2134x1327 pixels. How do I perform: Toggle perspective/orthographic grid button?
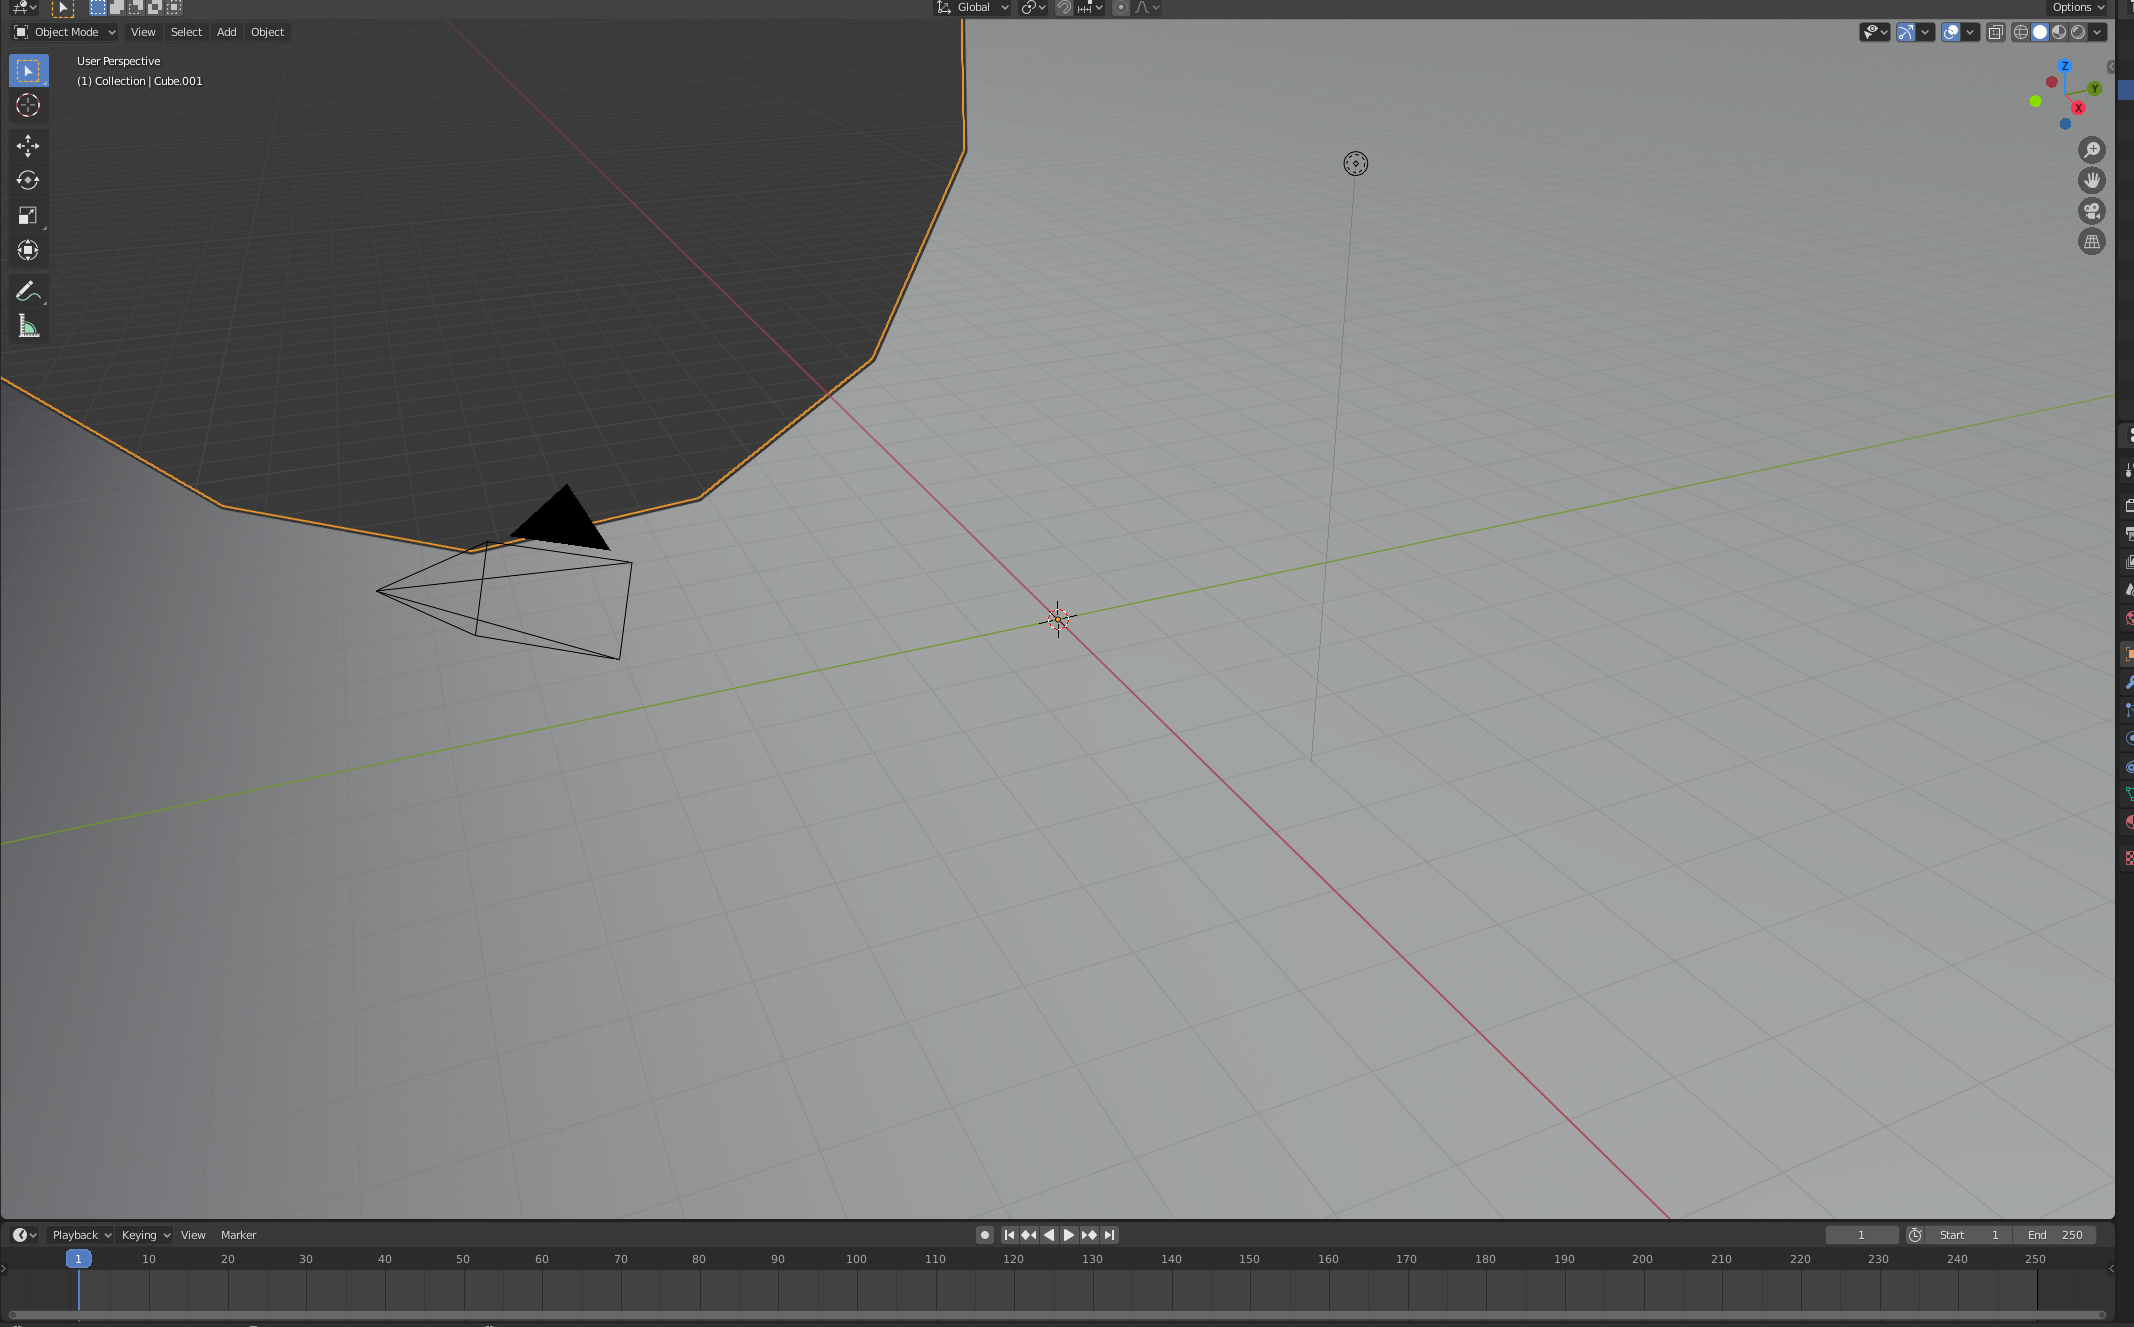[2091, 242]
